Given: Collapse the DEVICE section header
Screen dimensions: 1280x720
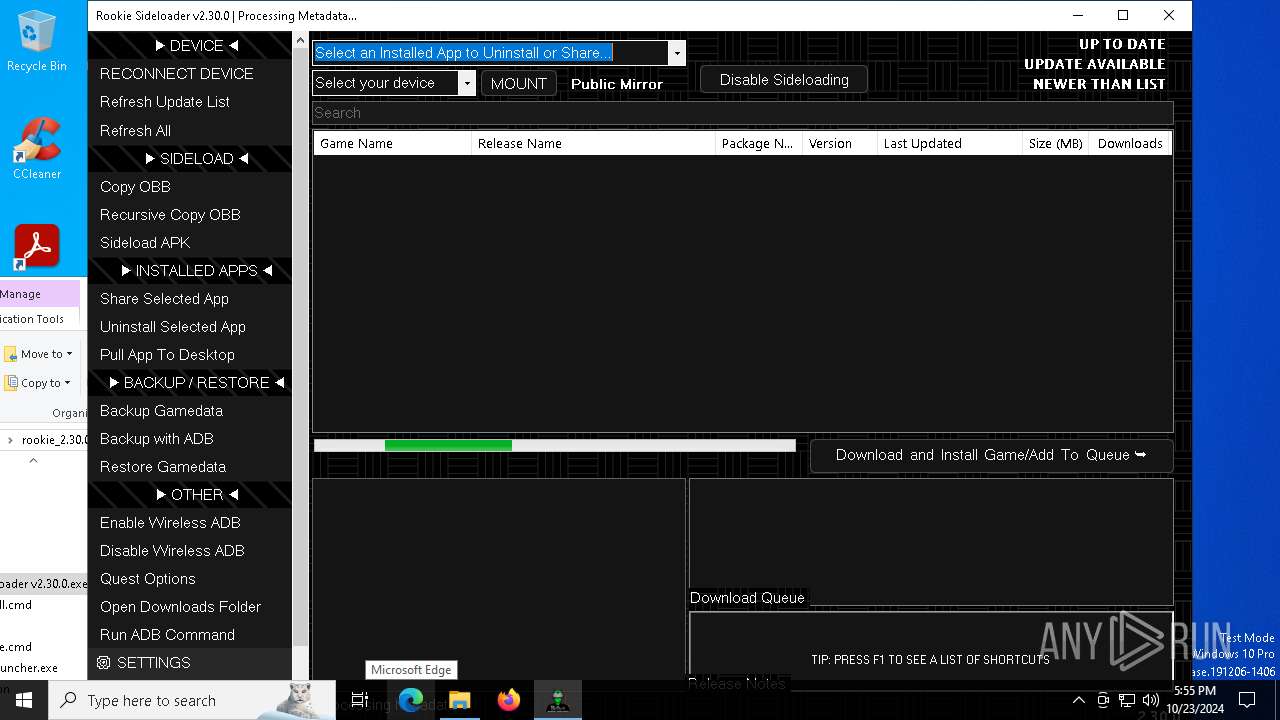Looking at the screenshot, I should [196, 46].
